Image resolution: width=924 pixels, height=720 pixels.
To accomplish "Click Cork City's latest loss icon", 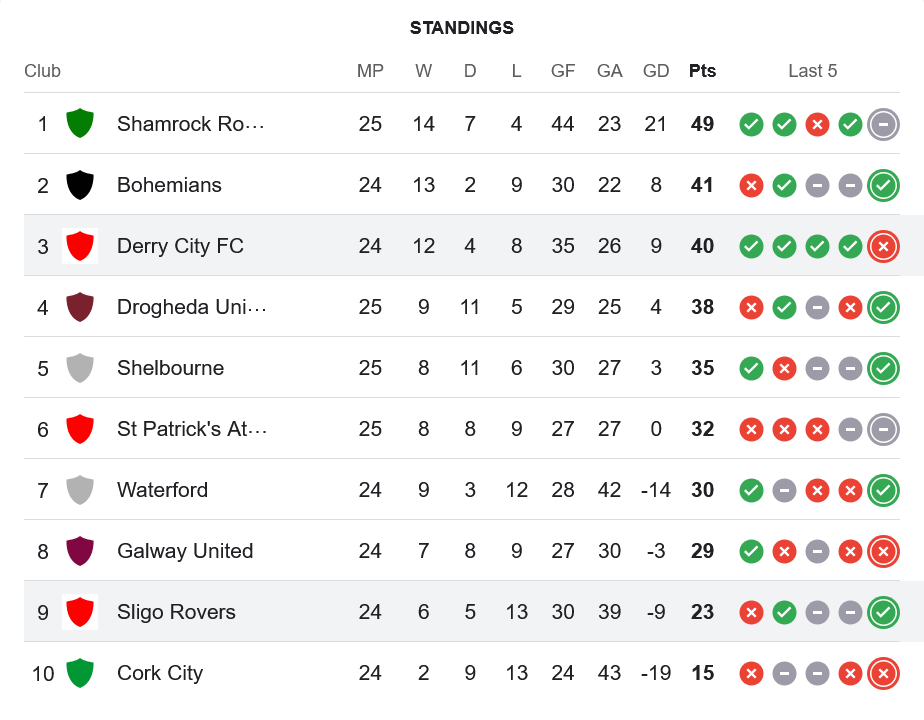I will 883,673.
